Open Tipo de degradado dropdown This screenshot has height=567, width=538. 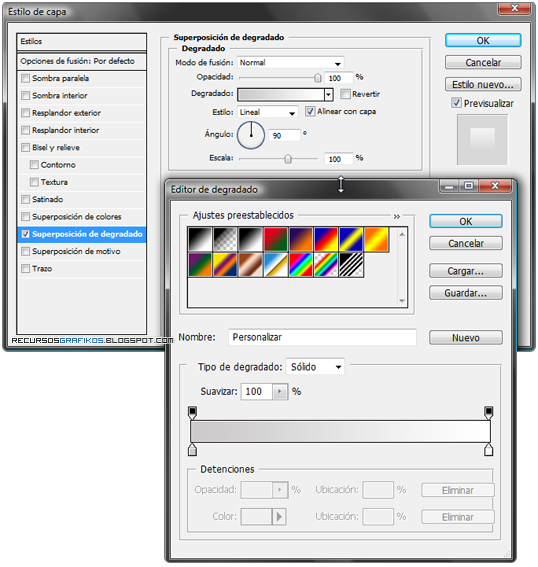[315, 367]
